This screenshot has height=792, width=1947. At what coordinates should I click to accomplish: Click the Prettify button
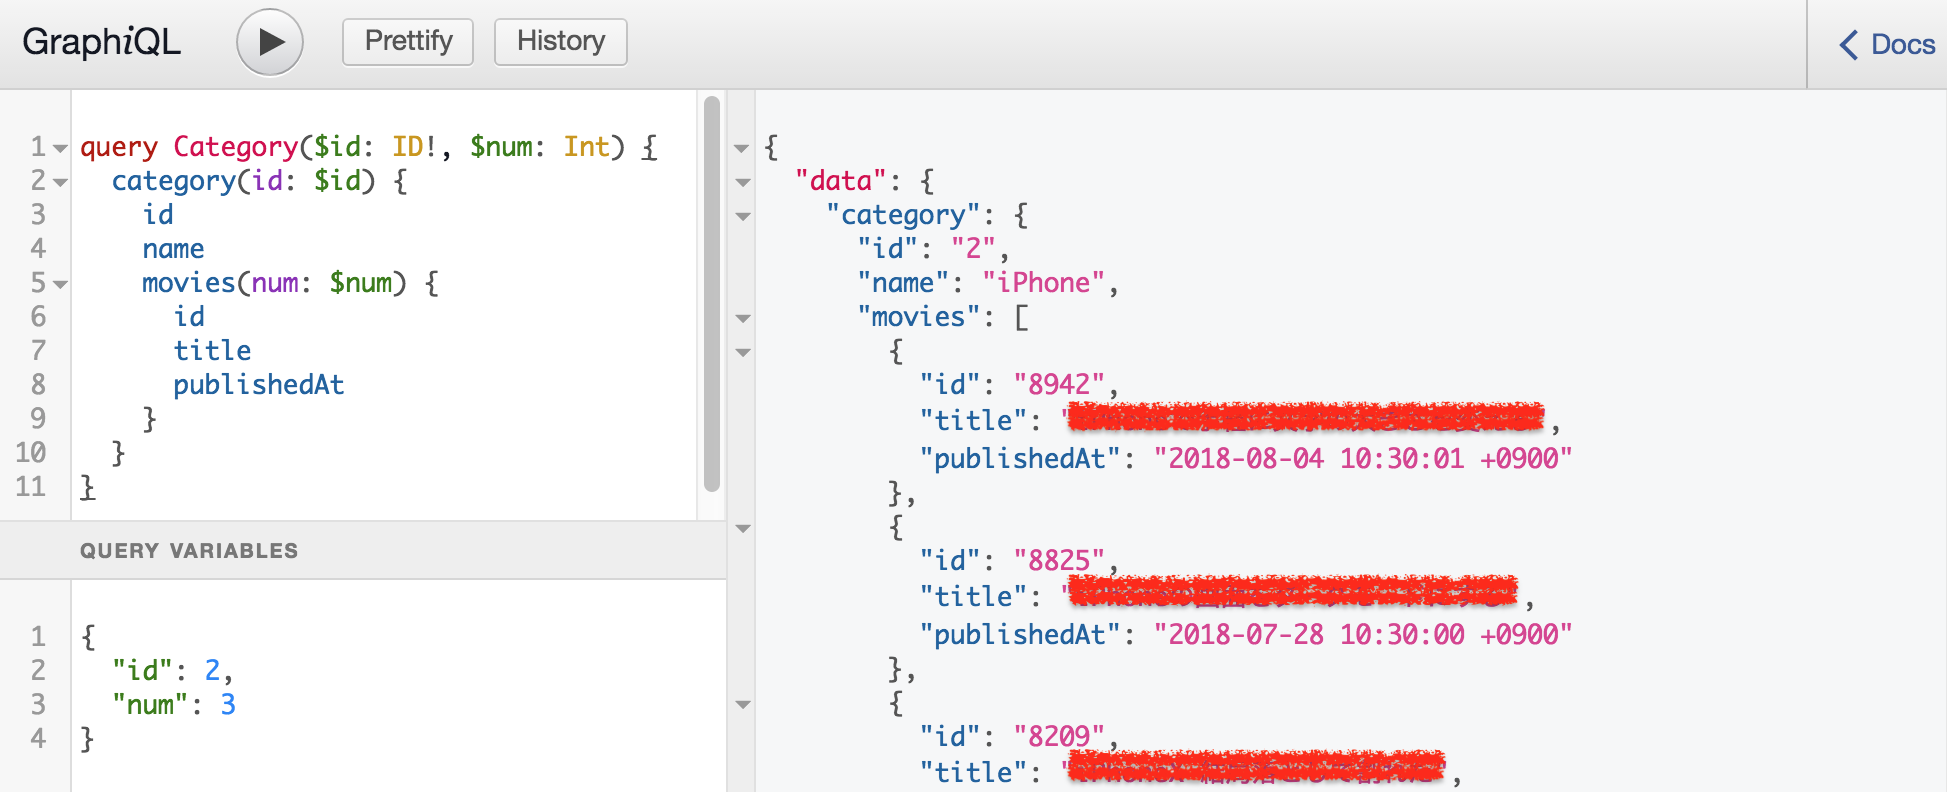(x=408, y=42)
